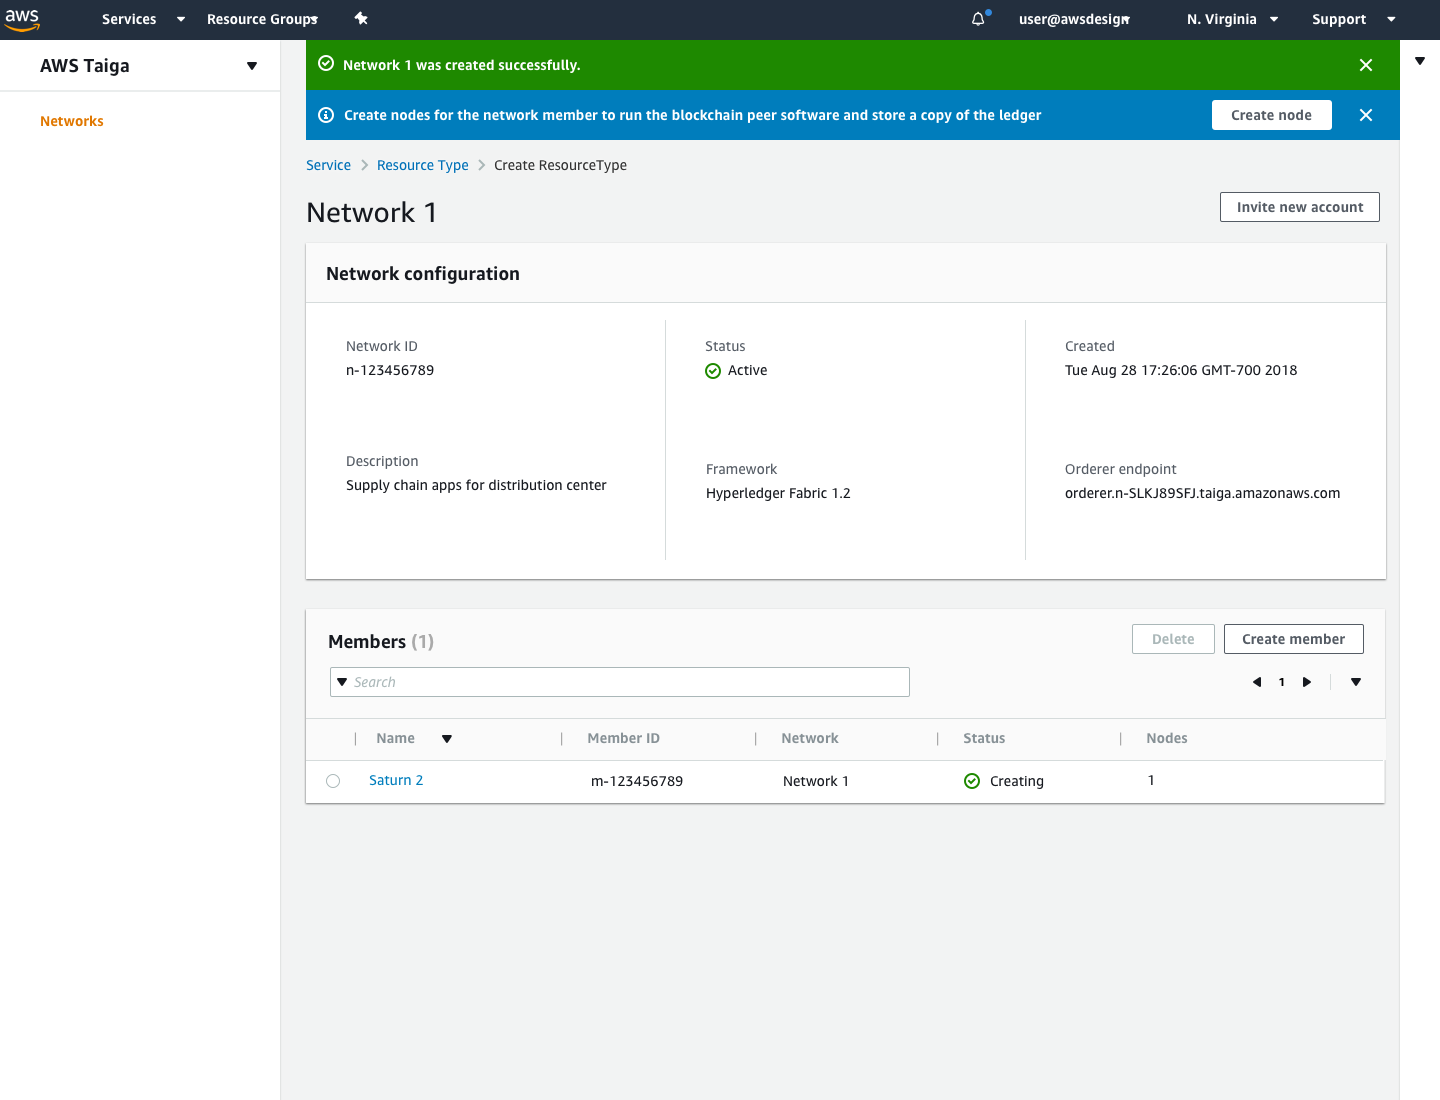Dismiss the green success banner
Viewport: 1440px width, 1100px height.
pos(1366,65)
